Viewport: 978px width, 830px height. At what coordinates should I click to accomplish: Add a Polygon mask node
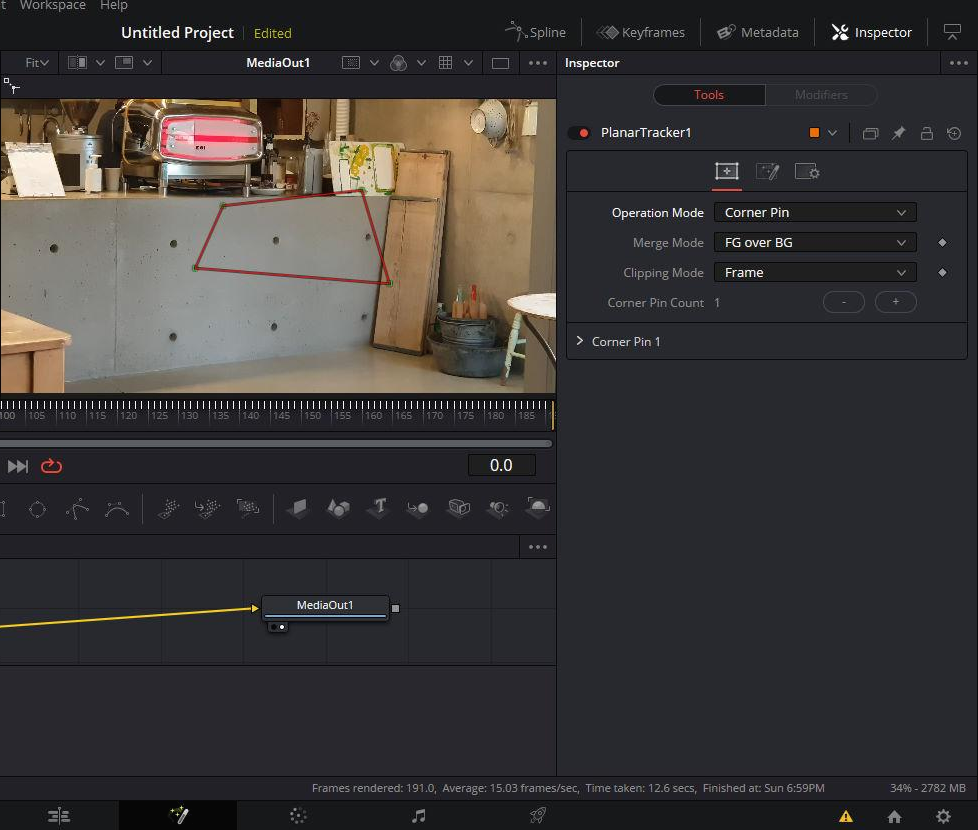click(x=77, y=509)
